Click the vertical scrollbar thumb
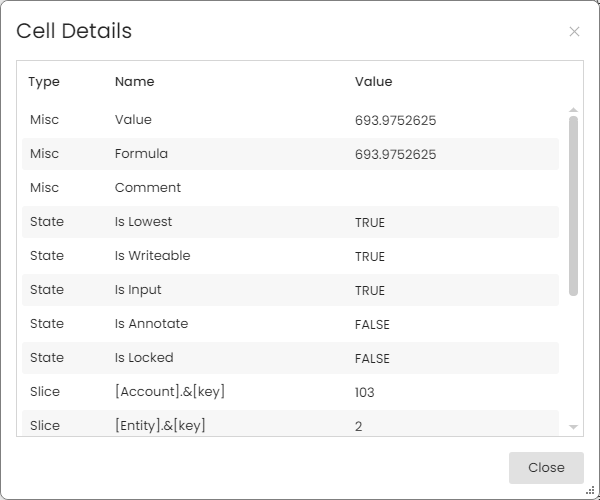 click(x=573, y=206)
